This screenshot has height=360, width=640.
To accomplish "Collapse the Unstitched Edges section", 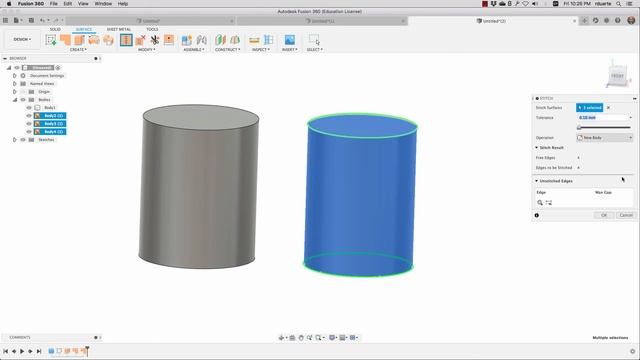I will pos(536,181).
